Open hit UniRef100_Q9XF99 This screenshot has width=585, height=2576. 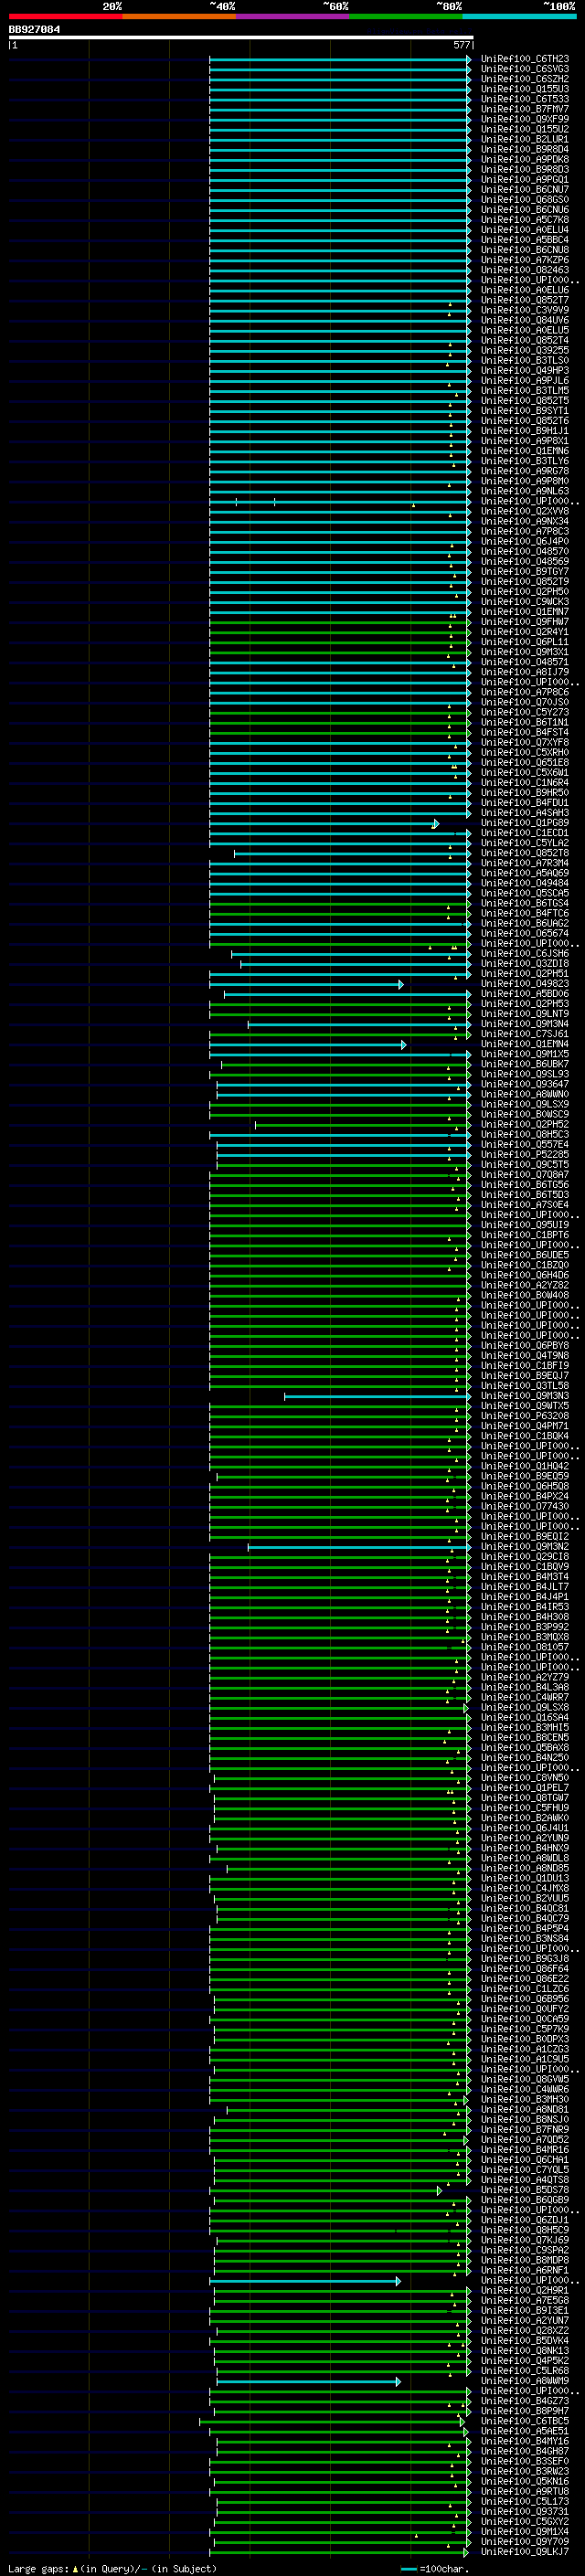tap(524, 119)
